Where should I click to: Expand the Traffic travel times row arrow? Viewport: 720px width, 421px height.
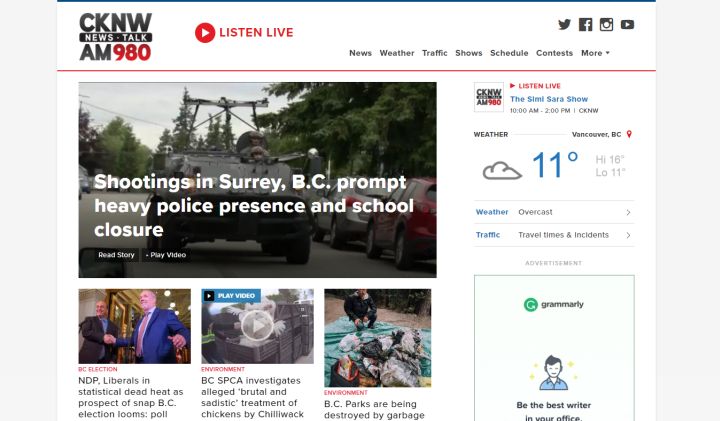628,235
